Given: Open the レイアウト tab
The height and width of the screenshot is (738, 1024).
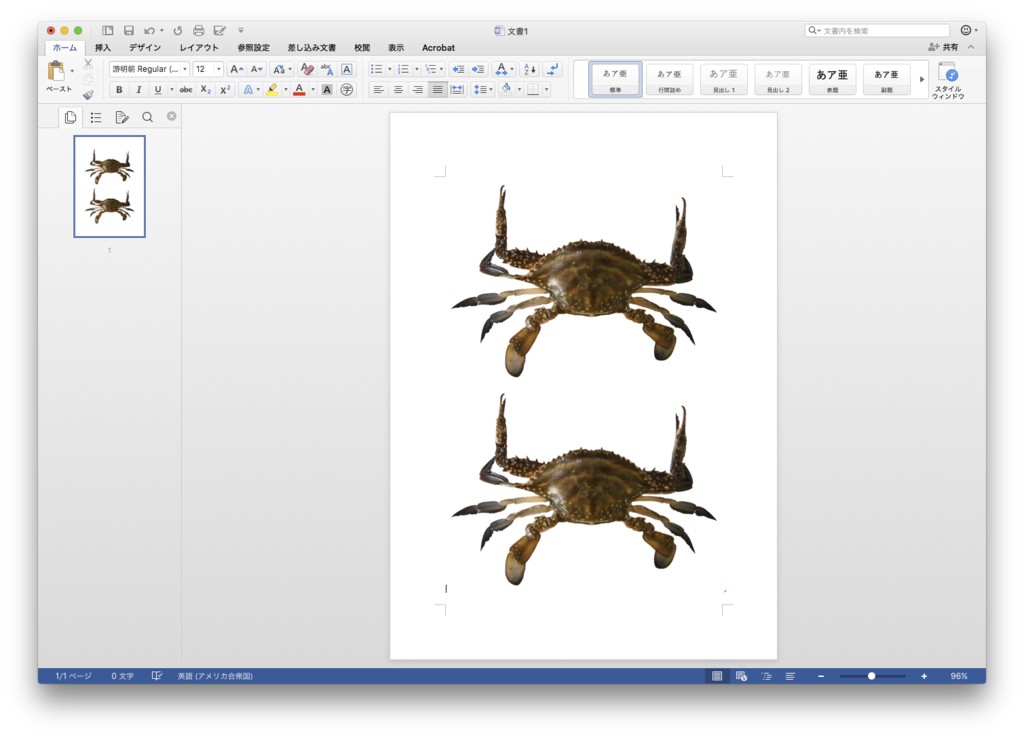Looking at the screenshot, I should [199, 48].
